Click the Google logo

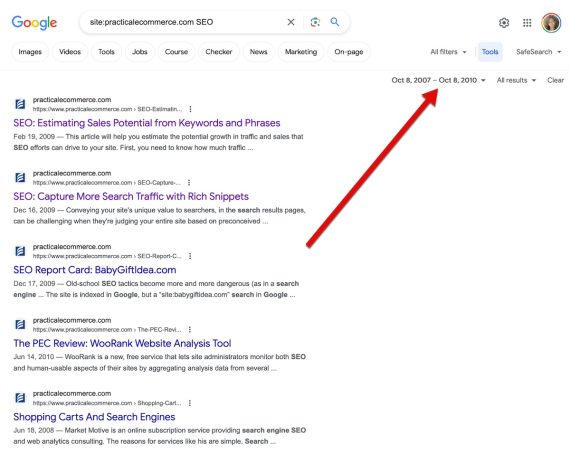coord(34,23)
